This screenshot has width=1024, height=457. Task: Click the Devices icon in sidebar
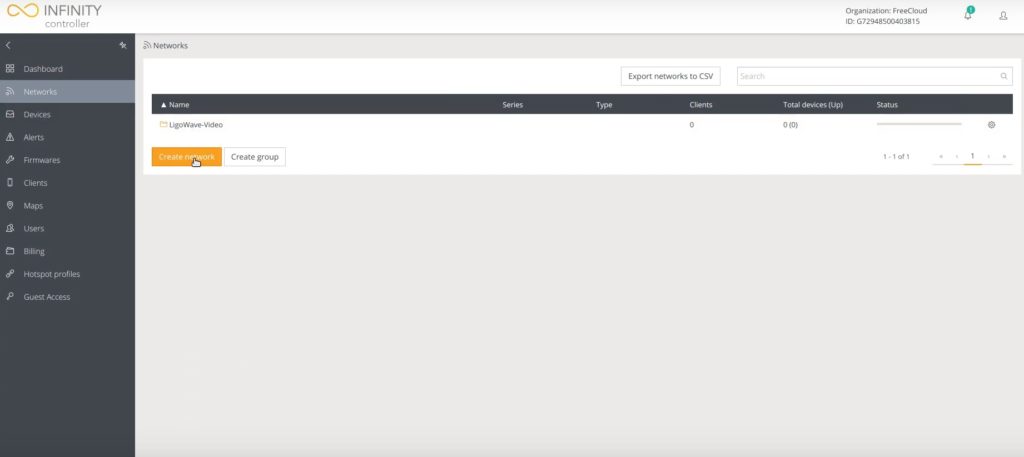[10, 114]
